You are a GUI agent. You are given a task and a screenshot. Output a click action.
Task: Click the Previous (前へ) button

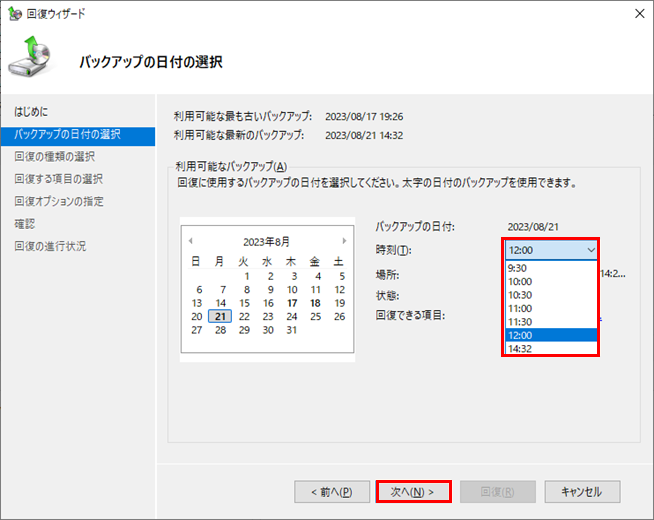(x=332, y=492)
